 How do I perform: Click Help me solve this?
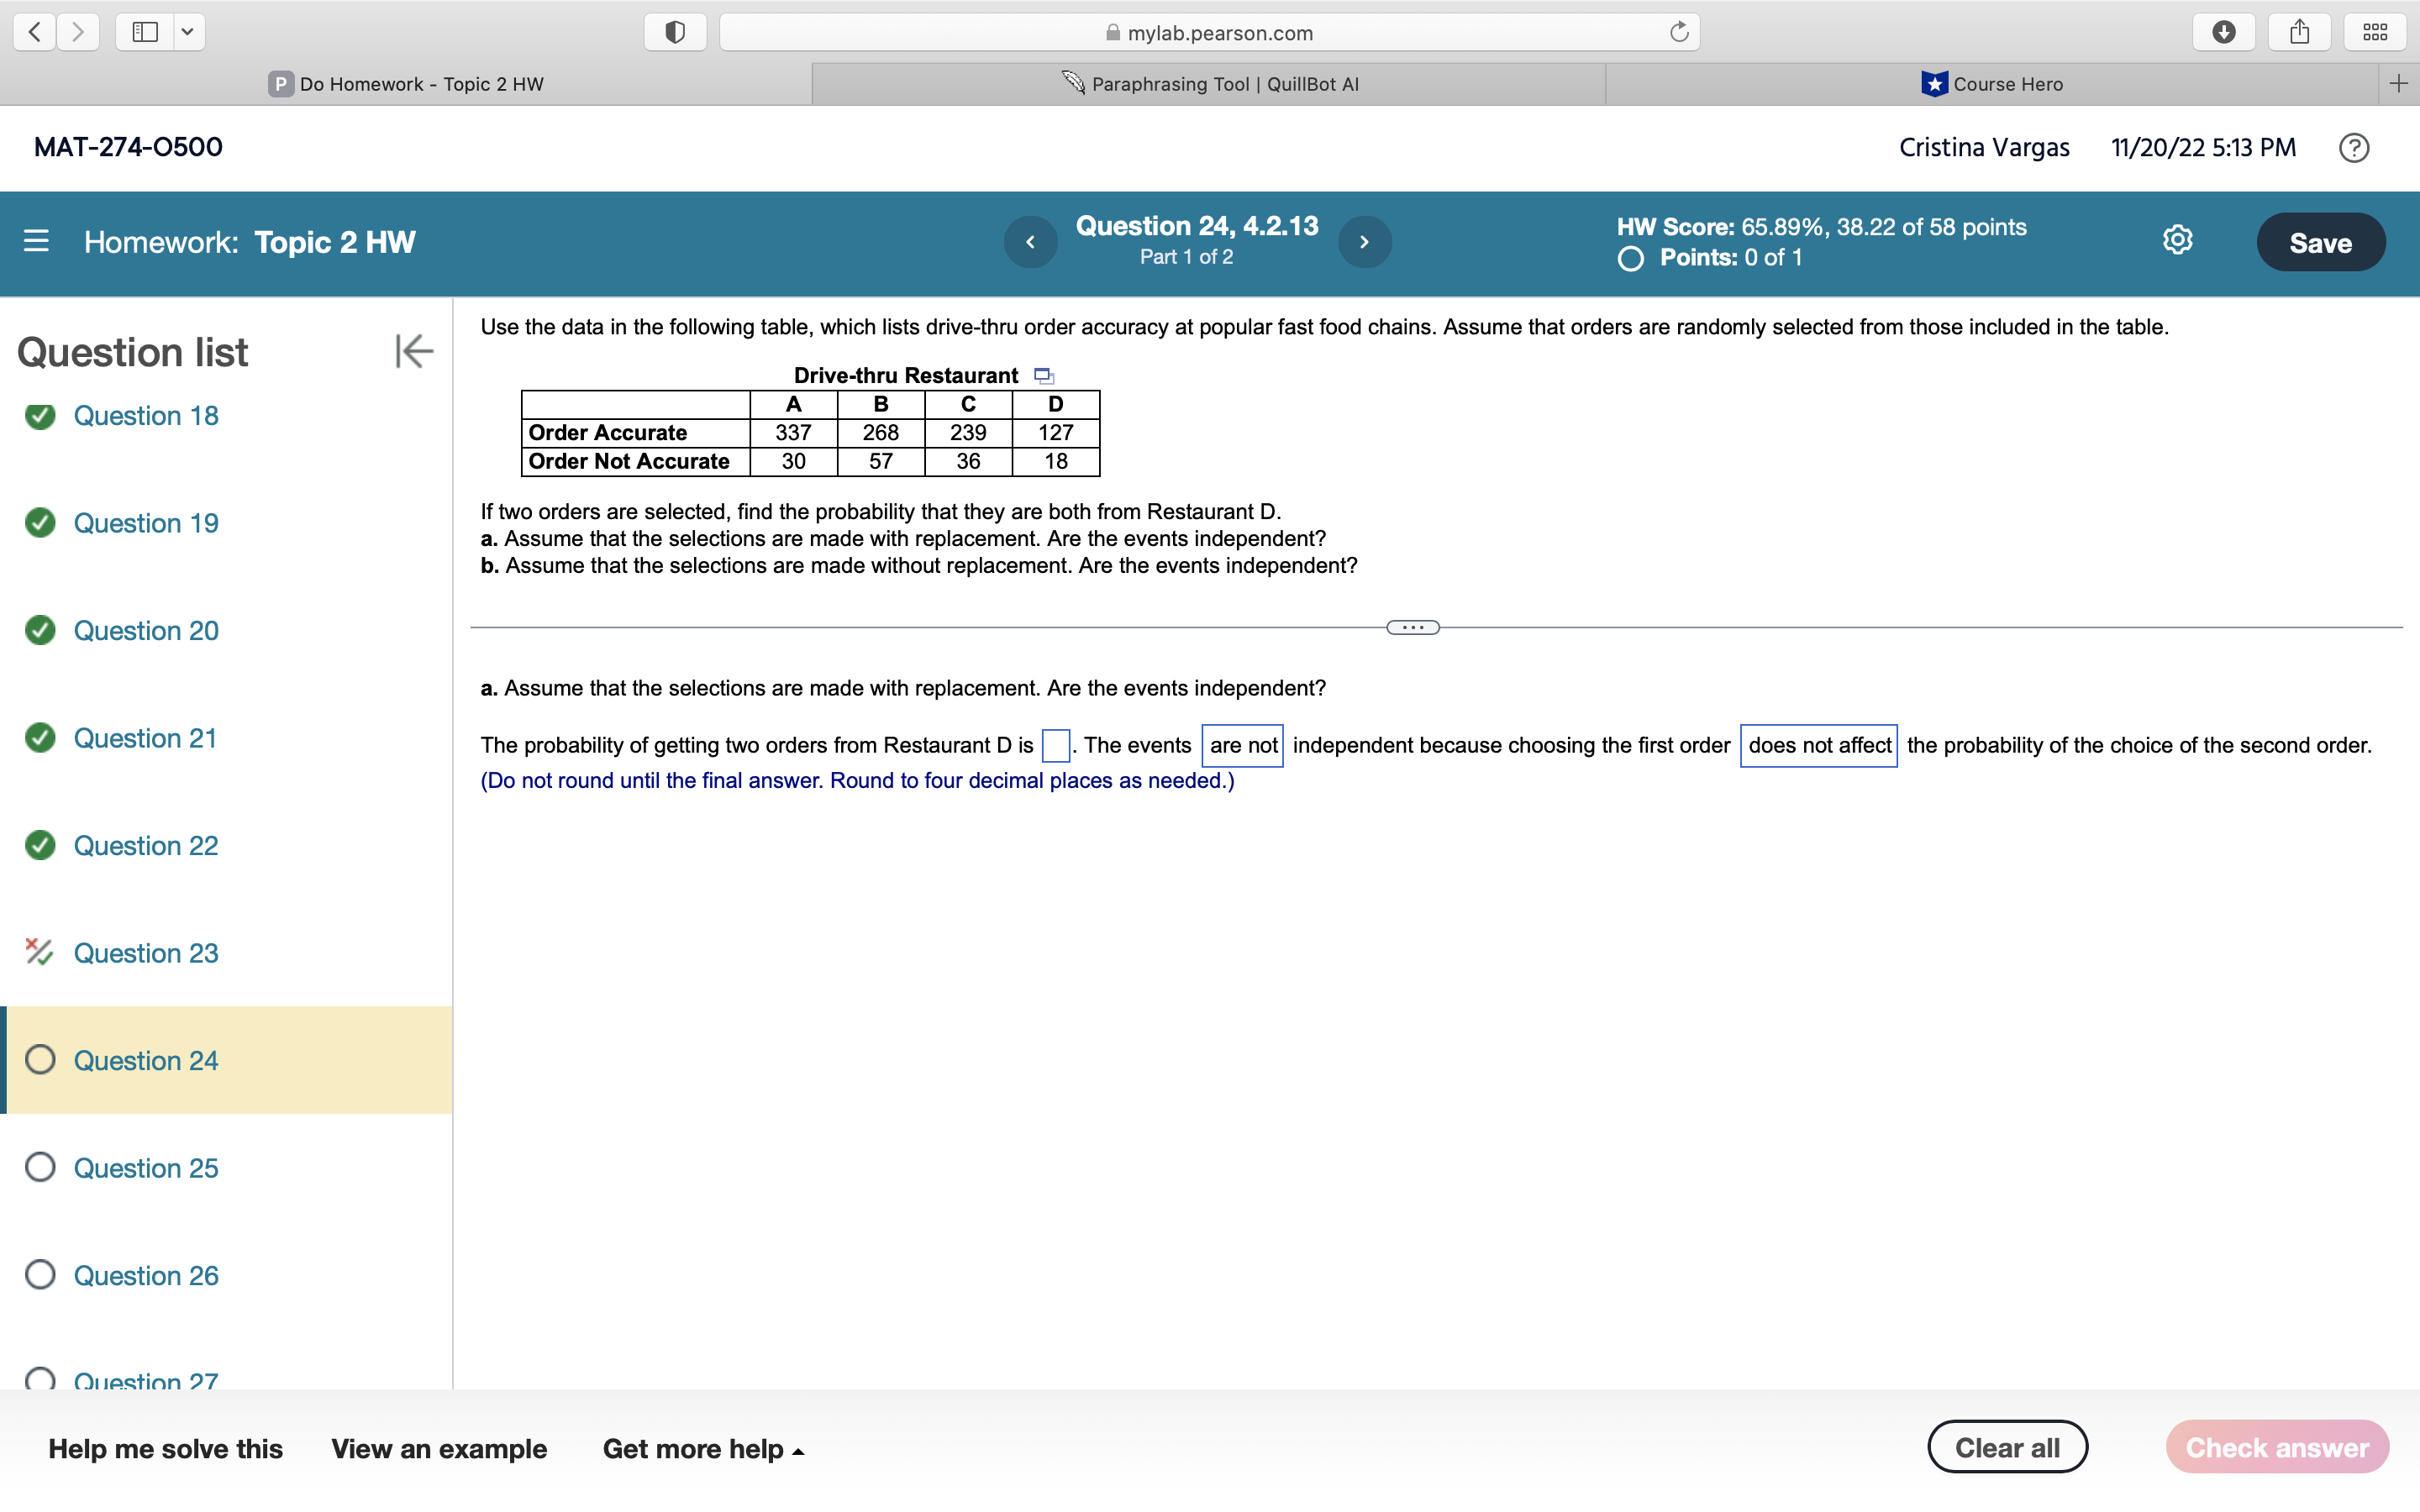point(166,1448)
